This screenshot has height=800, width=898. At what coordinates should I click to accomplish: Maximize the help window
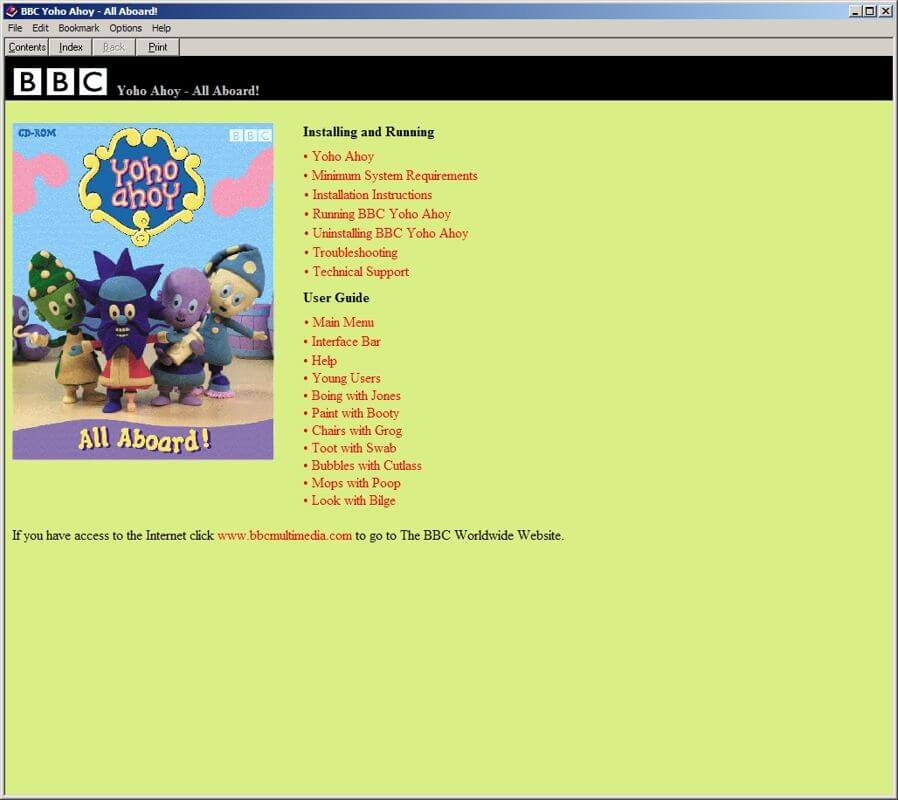pos(870,11)
